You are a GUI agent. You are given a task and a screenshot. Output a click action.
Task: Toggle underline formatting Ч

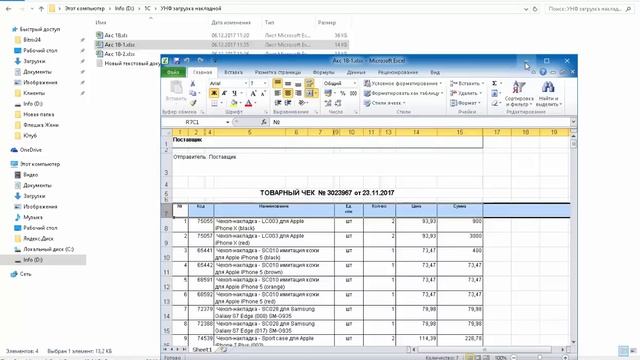pyautogui.click(x=234, y=93)
